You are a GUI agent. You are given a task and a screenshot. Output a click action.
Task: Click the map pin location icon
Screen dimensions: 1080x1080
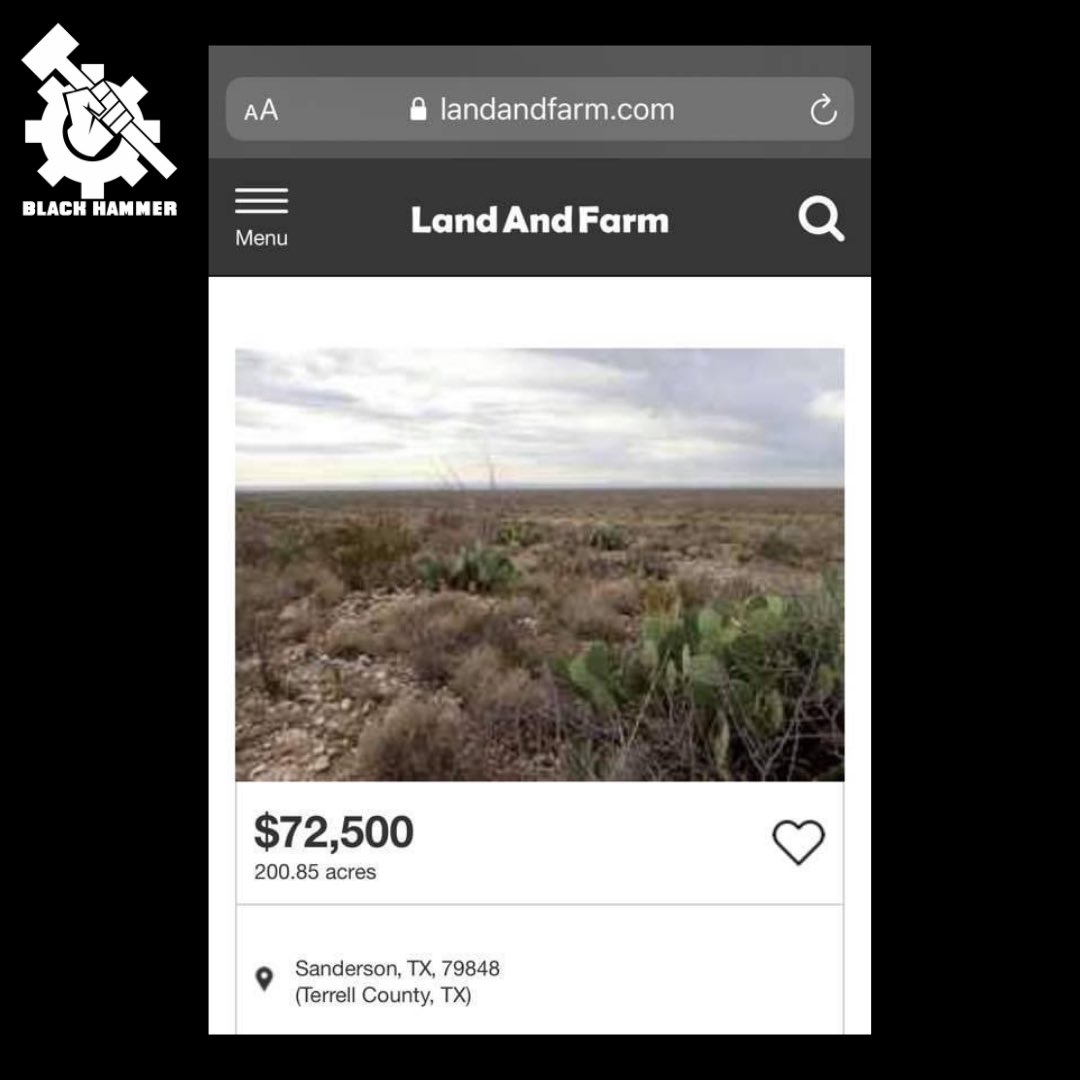tap(264, 979)
